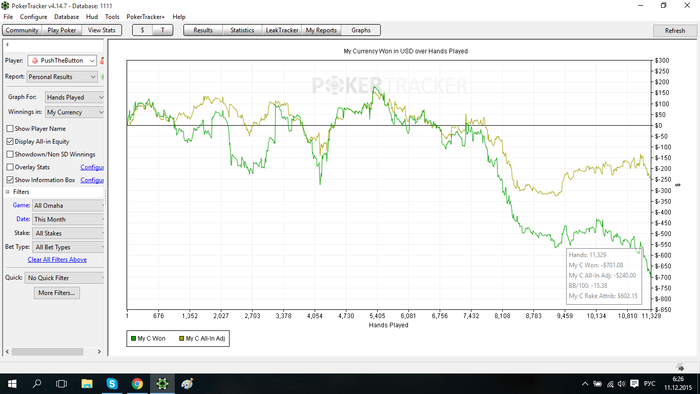The height and width of the screenshot is (394, 700).
Task: Click the PokerTracker taskbar icon
Action: tap(162, 384)
